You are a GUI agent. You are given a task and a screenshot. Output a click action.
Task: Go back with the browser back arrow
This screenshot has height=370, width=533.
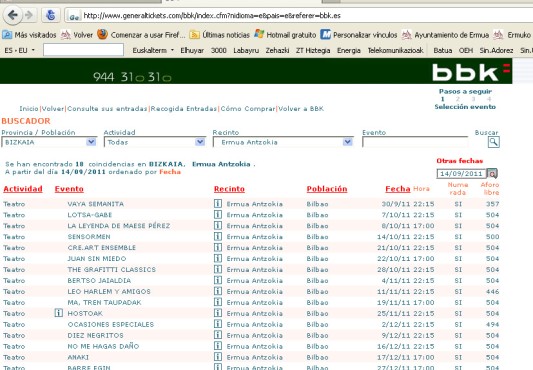(x=13, y=15)
